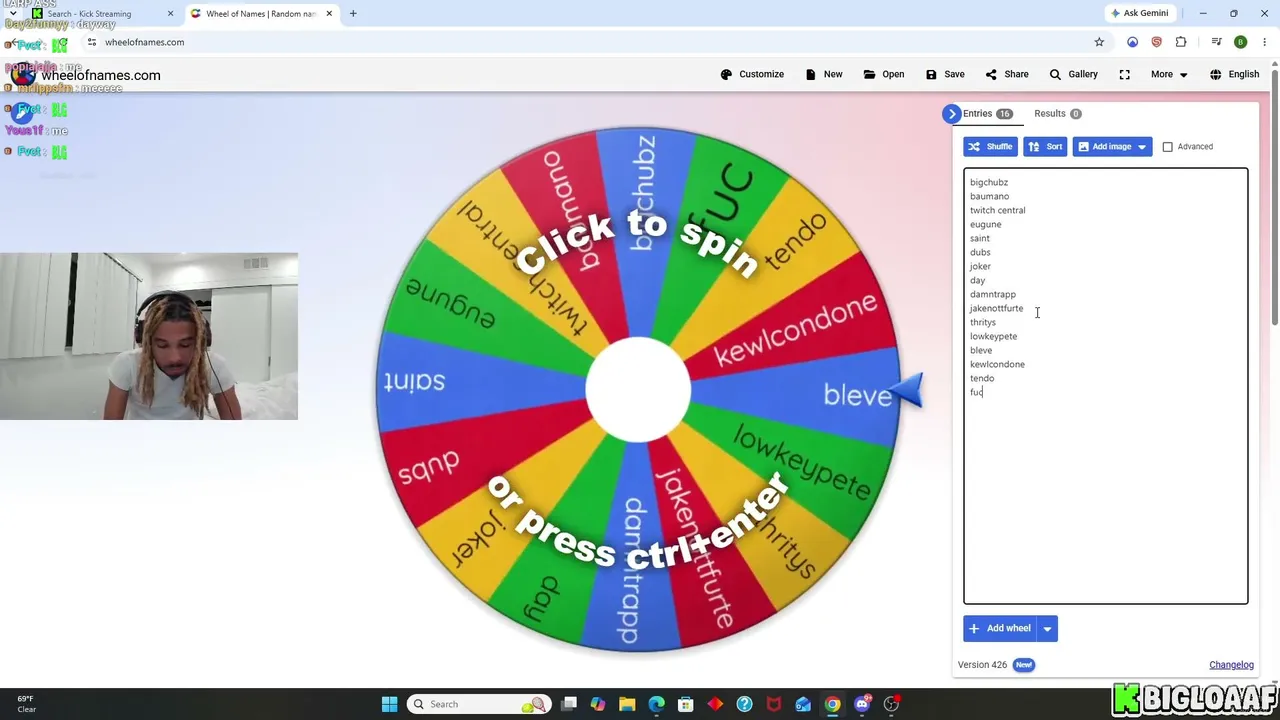Viewport: 1280px width, 720px height.
Task: Open OBS Studio from the taskbar
Action: pos(891,704)
